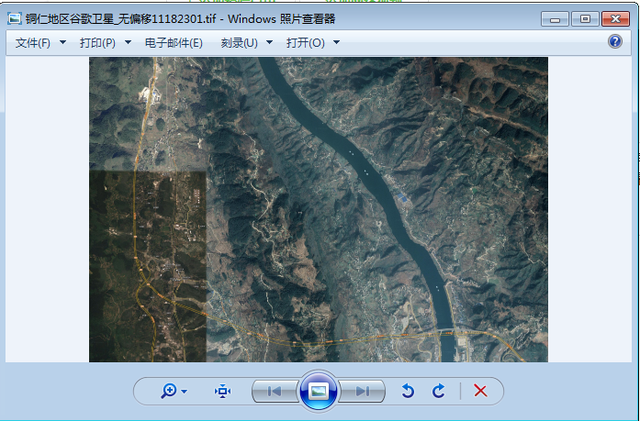Click the photo viewer icon in title bar
The image size is (640, 421).
pos(15,19)
